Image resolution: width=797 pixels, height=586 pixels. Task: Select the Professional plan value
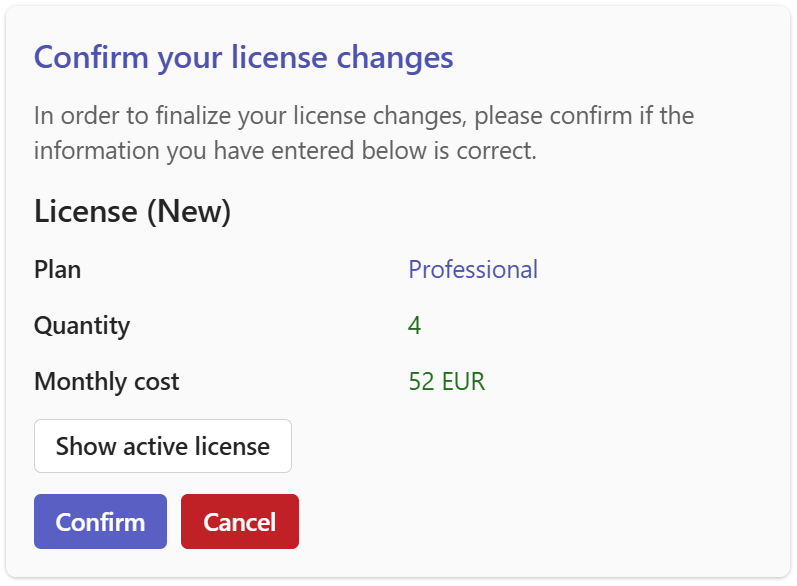(473, 270)
